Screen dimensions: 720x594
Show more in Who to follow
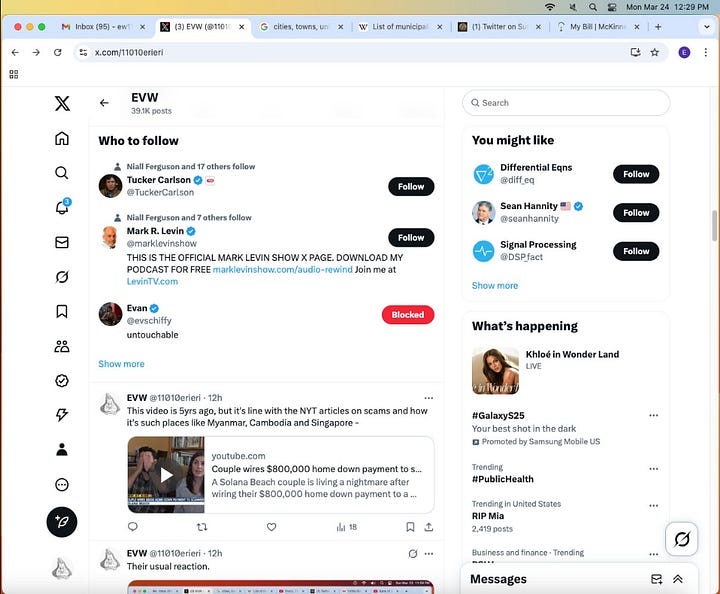coord(121,364)
